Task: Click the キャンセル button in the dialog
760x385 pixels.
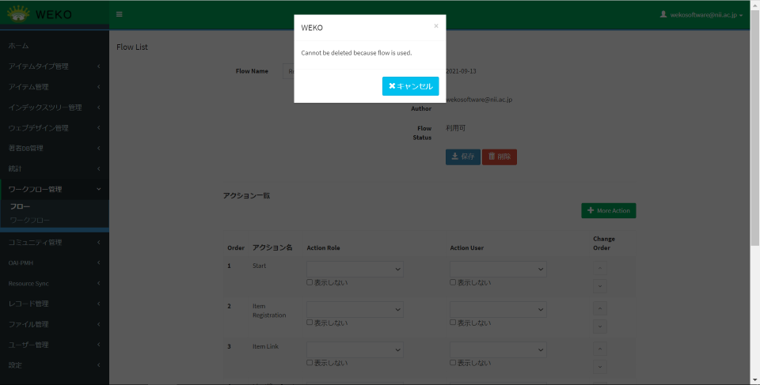Action: [x=411, y=86]
